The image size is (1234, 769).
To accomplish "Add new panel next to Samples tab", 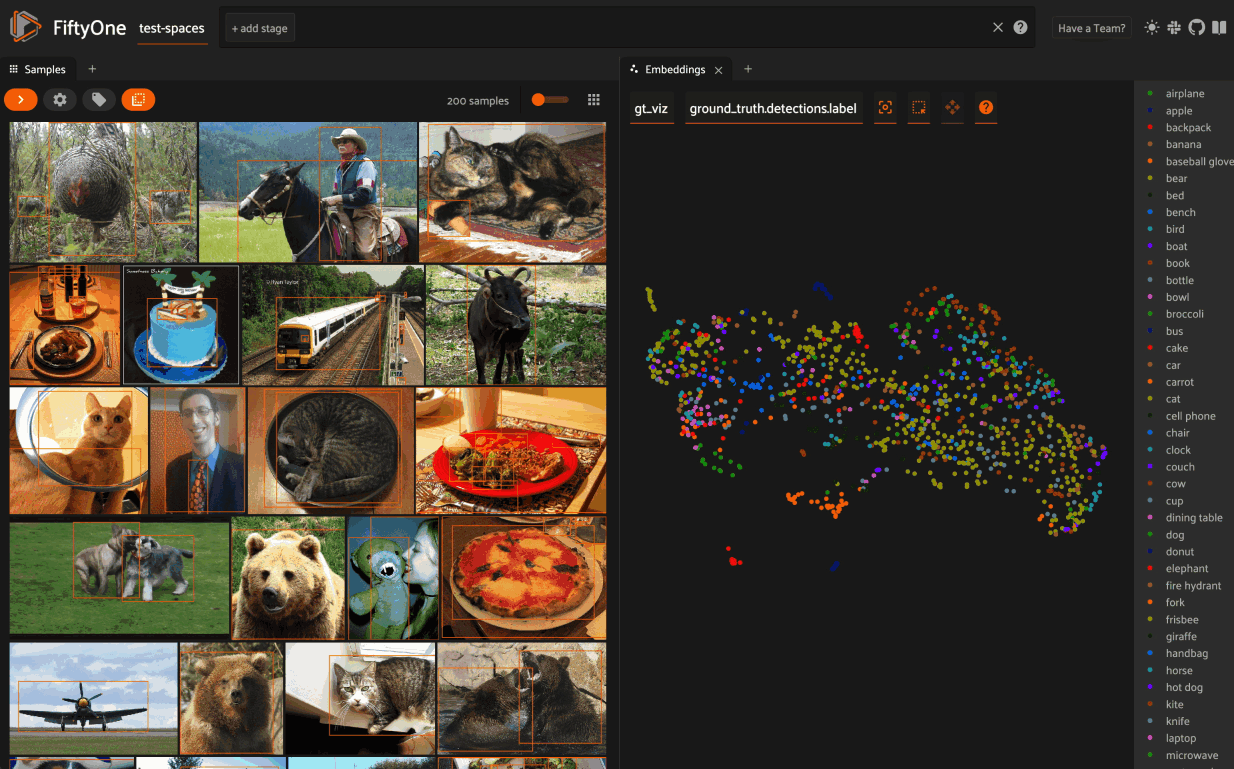I will tap(92, 69).
